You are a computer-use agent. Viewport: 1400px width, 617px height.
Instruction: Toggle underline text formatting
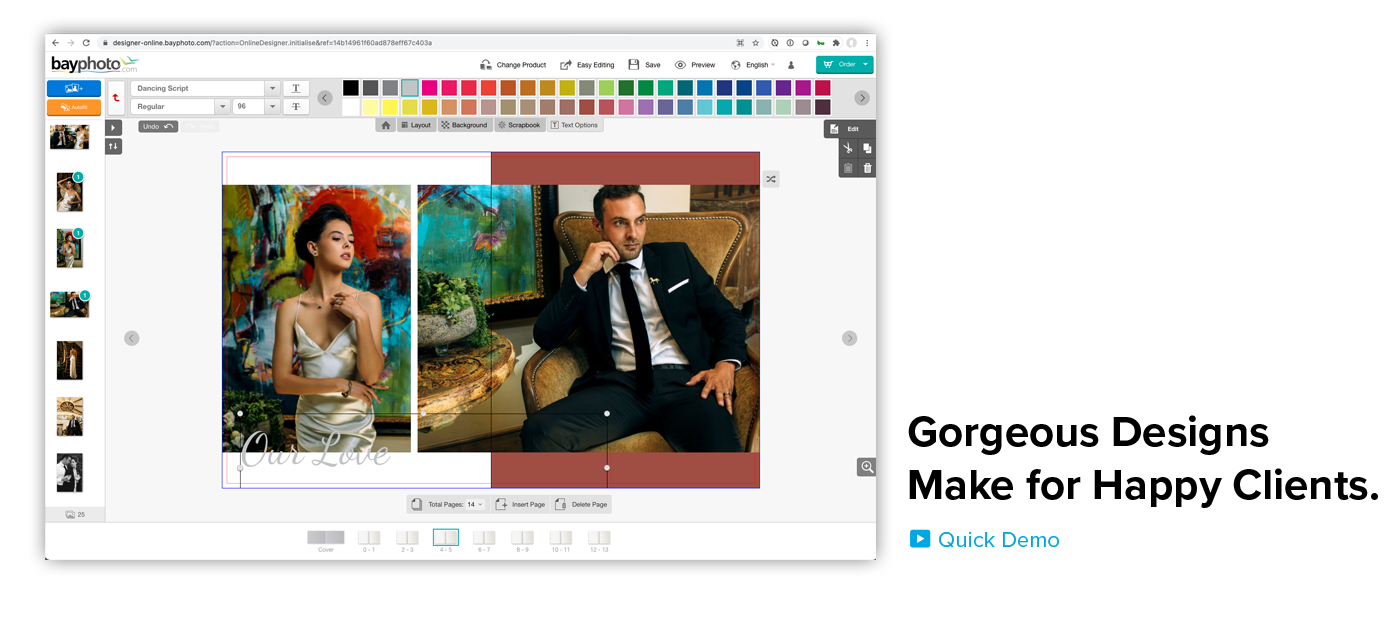coord(296,88)
